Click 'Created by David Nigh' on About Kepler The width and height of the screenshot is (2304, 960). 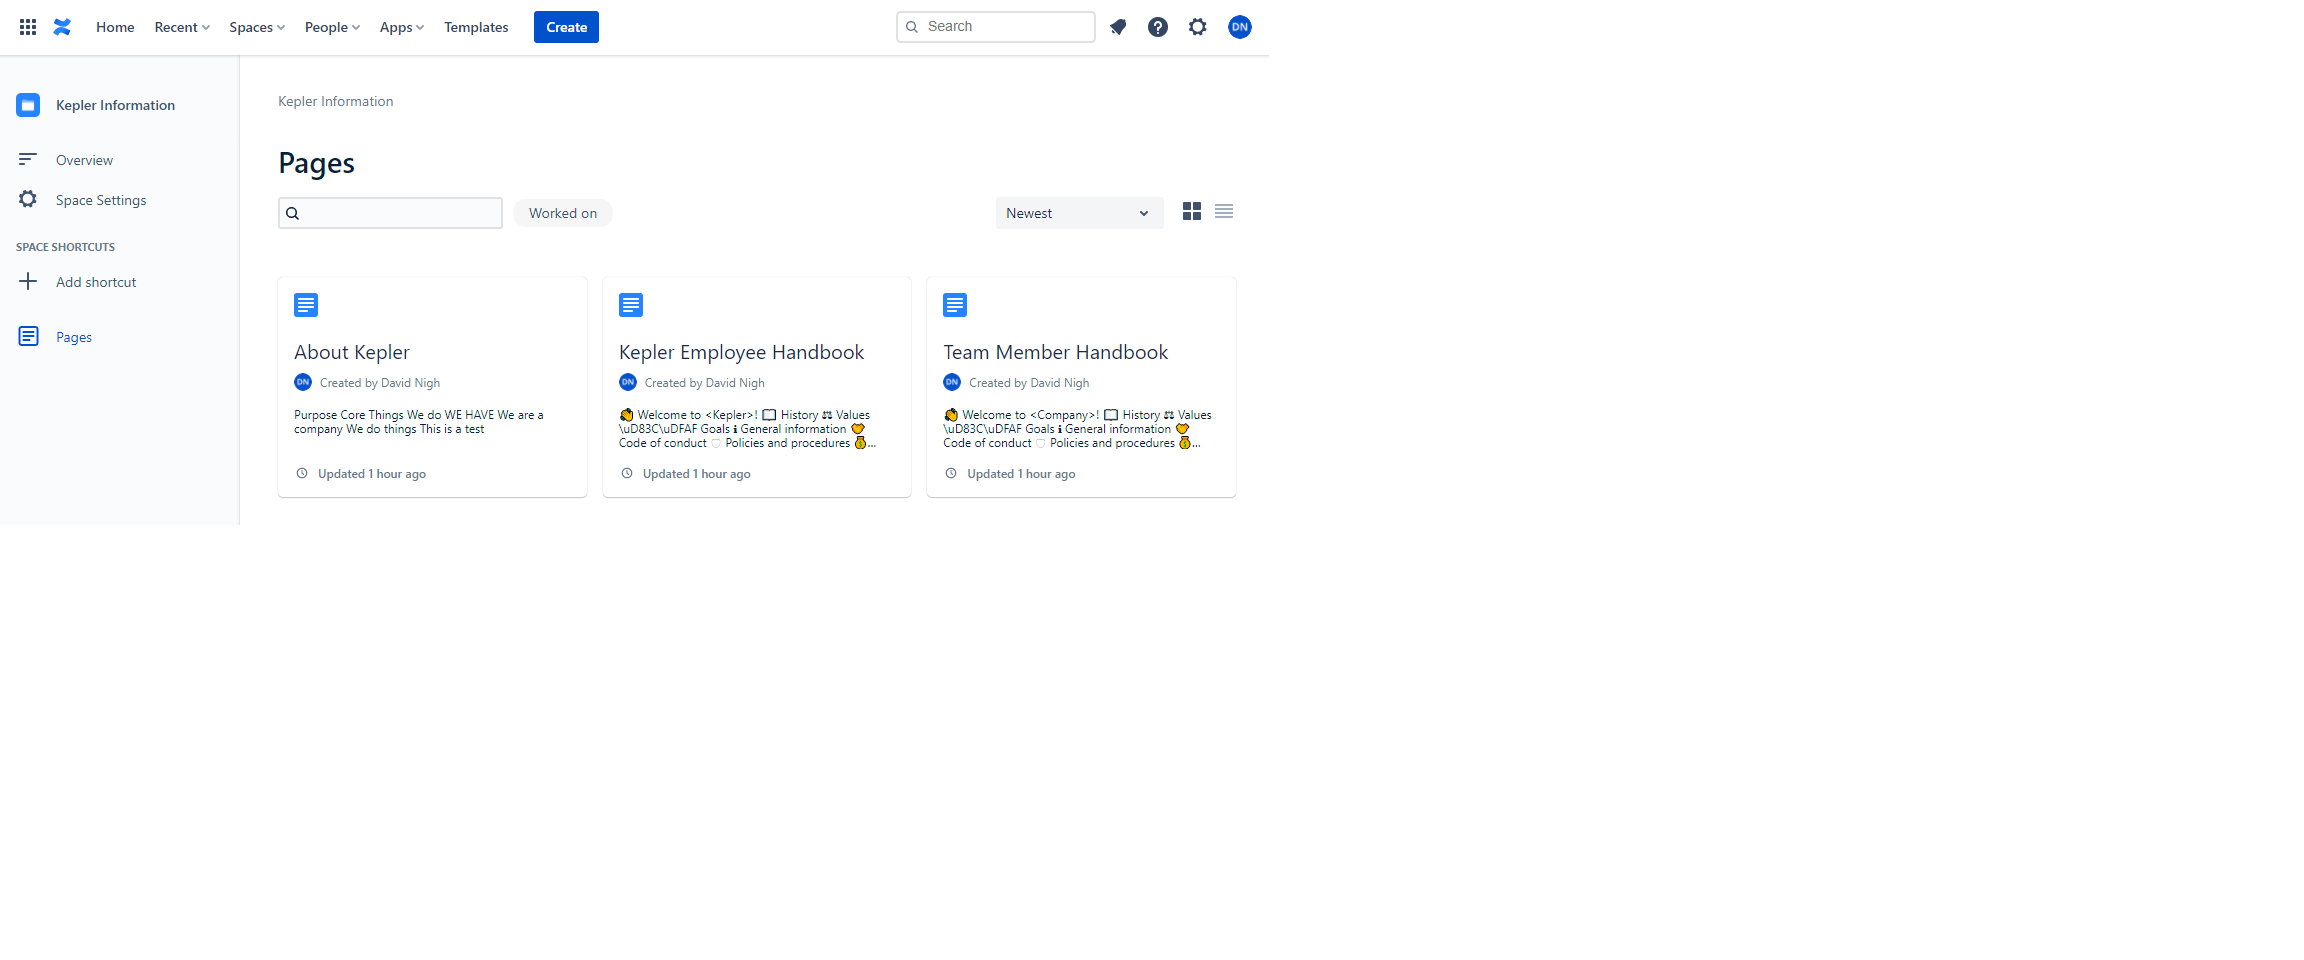[x=380, y=383]
